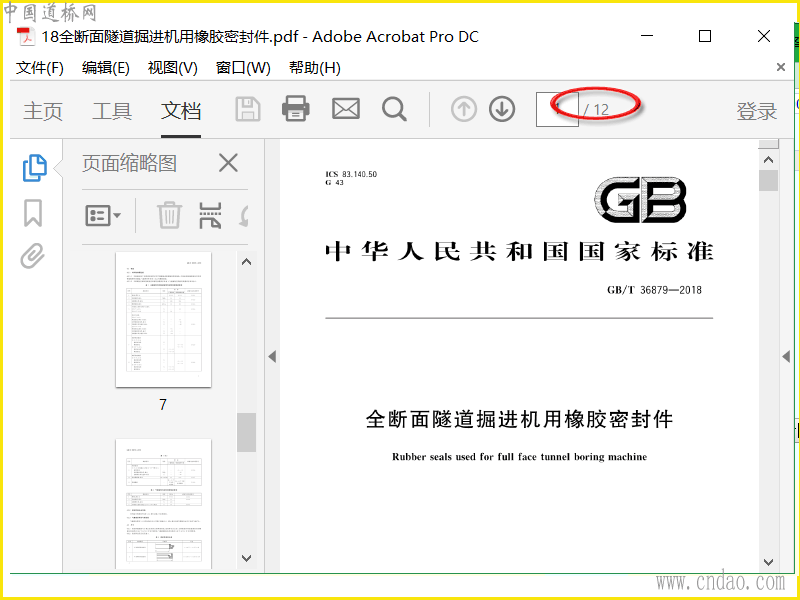The height and width of the screenshot is (600, 800).
Task: Open Bookmarks sidebar icon
Action: pyautogui.click(x=33, y=213)
